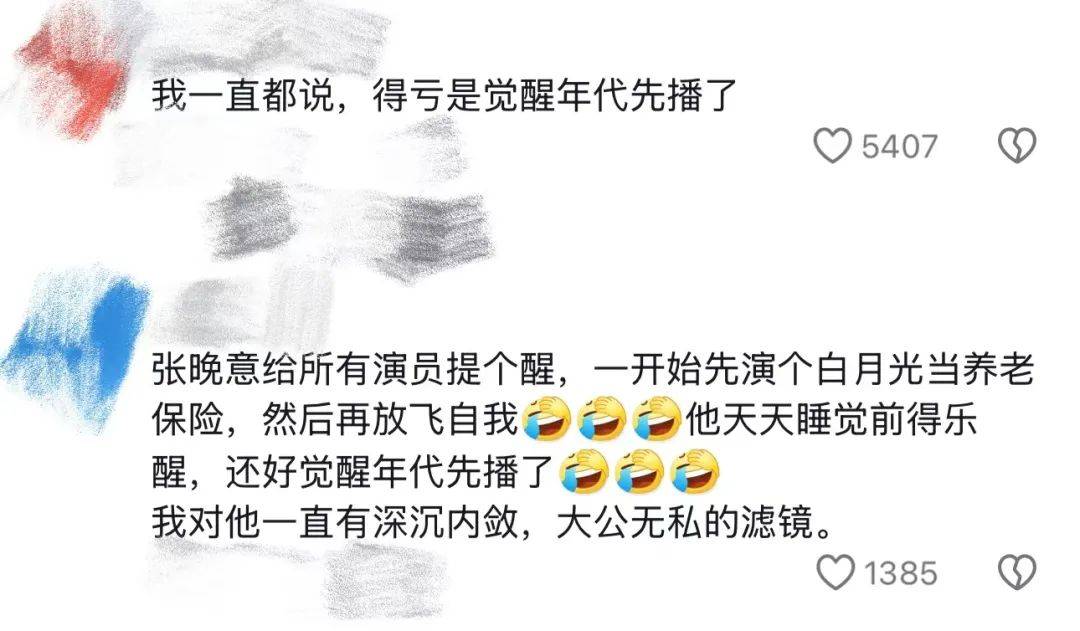Click the line 我对他一直有深沉内敛
Screen dimensions: 1080x631
[x=492, y=524]
